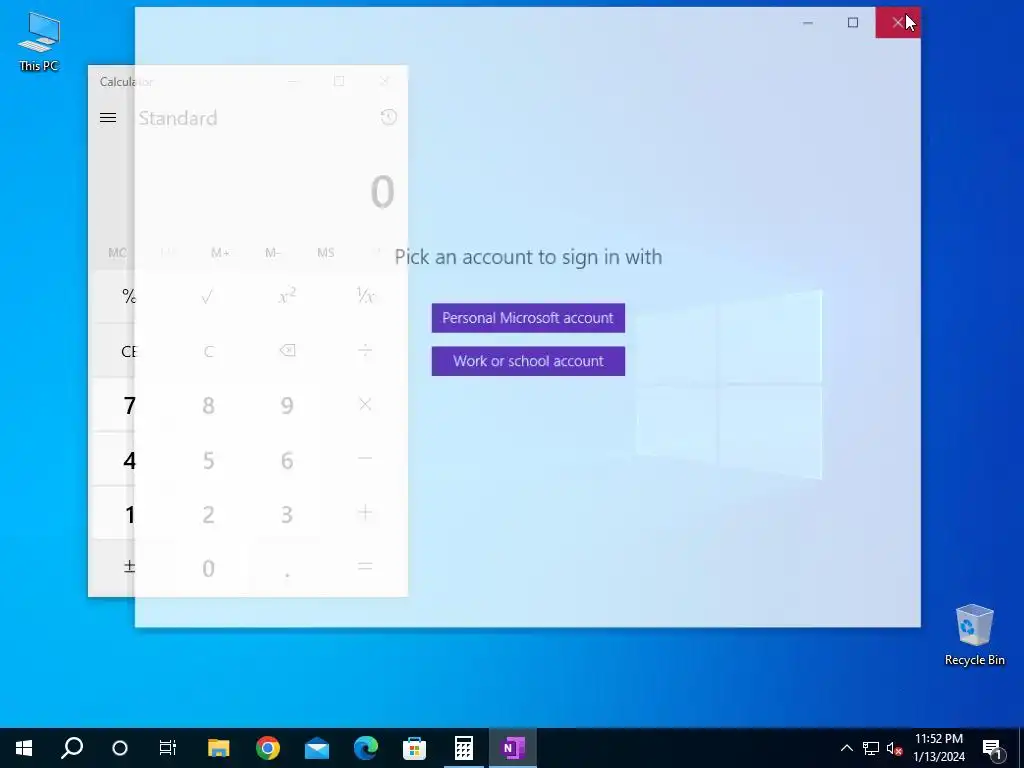Launch Microsoft Edge from taskbar
The height and width of the screenshot is (768, 1024).
coord(366,748)
